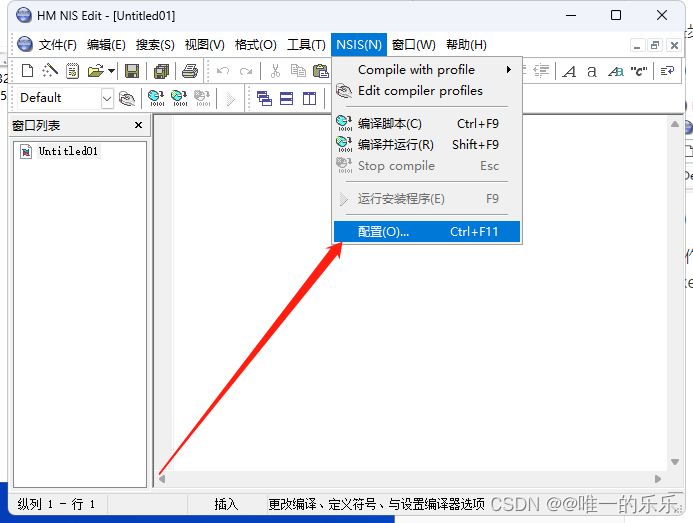The height and width of the screenshot is (523, 693).
Task: Open the 文件(F) menu
Action: click(57, 45)
